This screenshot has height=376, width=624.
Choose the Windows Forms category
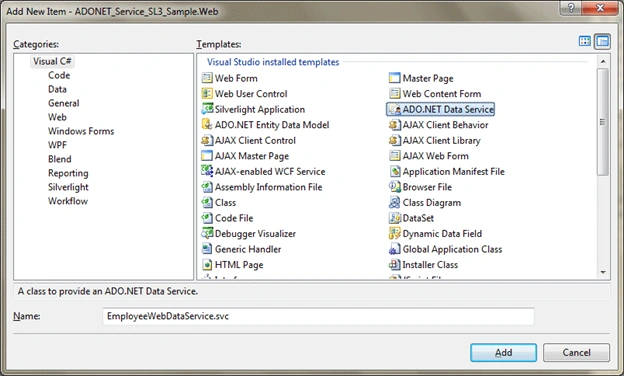pyautogui.click(x=81, y=131)
